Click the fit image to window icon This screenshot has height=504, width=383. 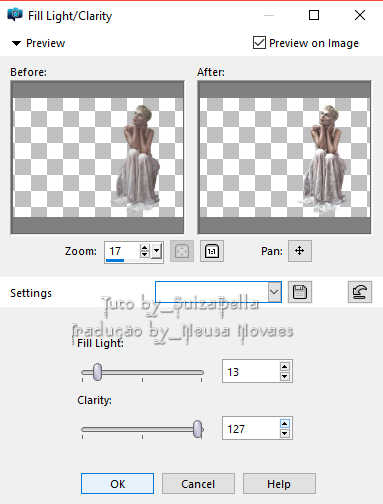[182, 251]
